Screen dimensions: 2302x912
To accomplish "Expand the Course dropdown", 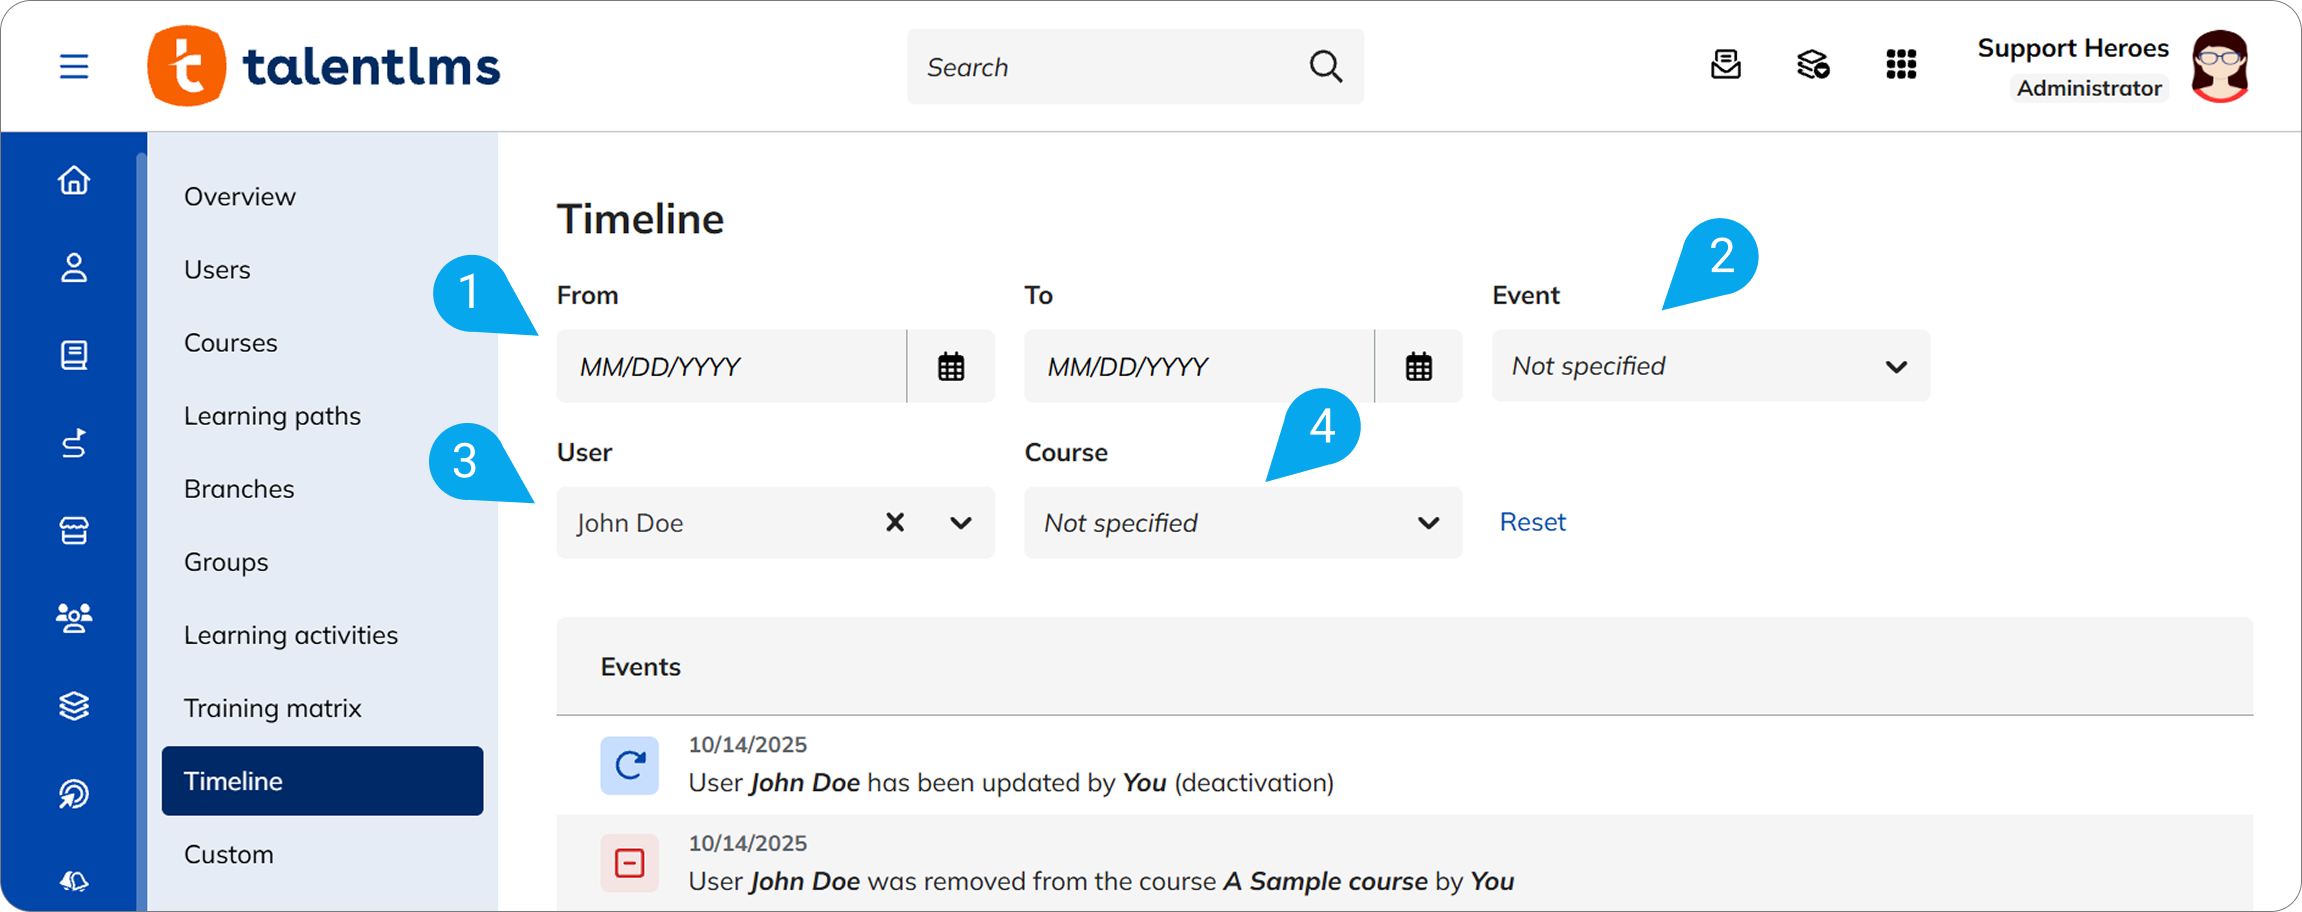I will coord(1243,523).
